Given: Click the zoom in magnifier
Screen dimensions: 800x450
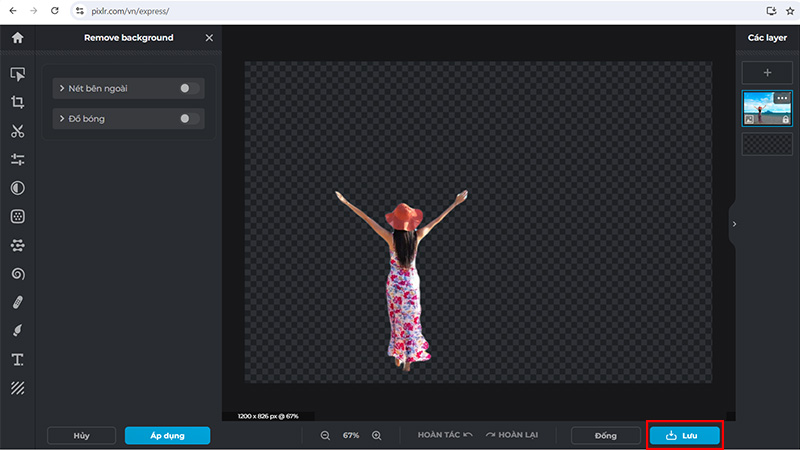Looking at the screenshot, I should (x=377, y=436).
